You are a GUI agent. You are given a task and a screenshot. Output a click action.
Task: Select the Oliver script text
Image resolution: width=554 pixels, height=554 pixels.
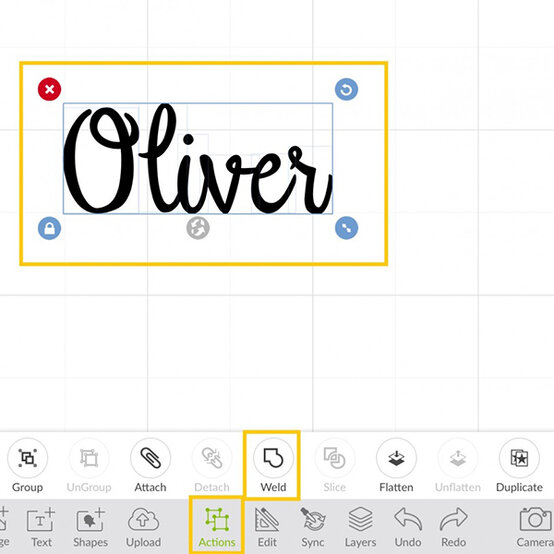click(x=198, y=159)
